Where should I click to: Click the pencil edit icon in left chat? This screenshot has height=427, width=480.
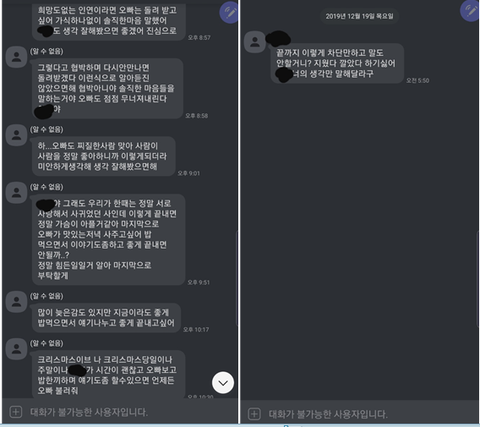(229, 13)
